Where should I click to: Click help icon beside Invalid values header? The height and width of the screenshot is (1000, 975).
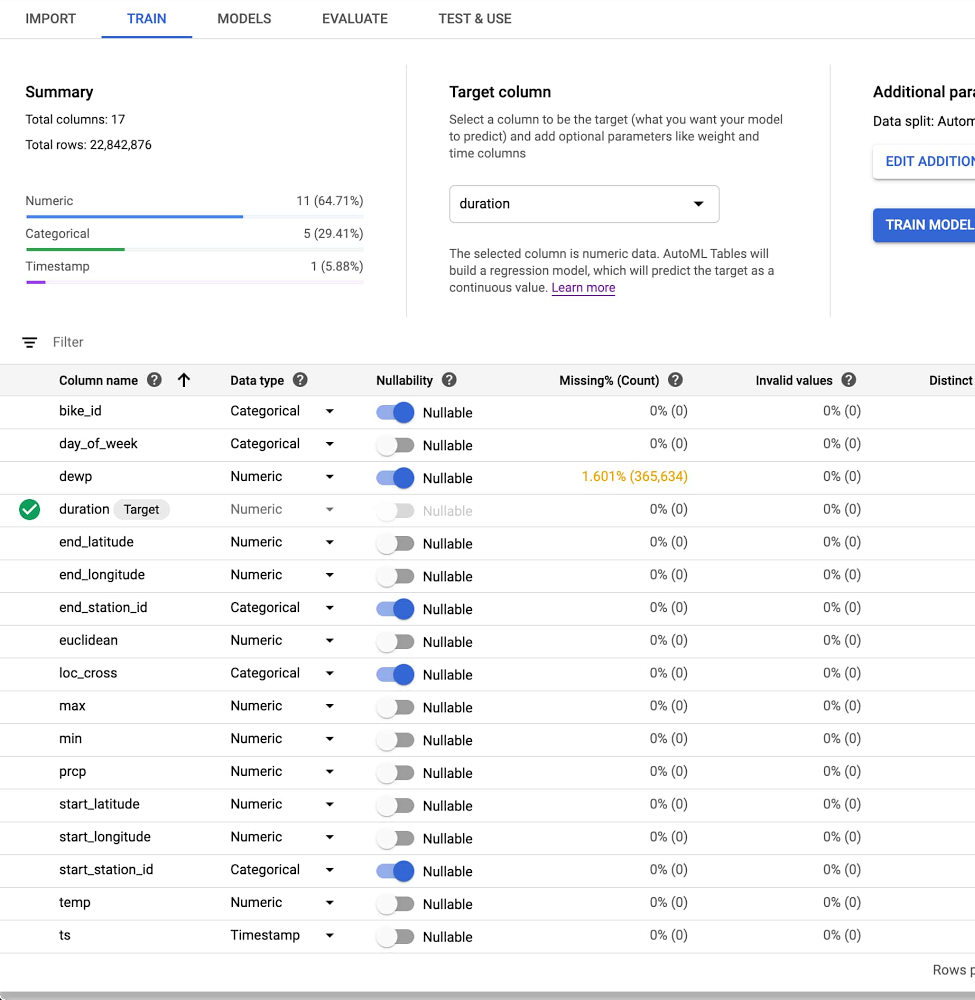[x=849, y=380]
